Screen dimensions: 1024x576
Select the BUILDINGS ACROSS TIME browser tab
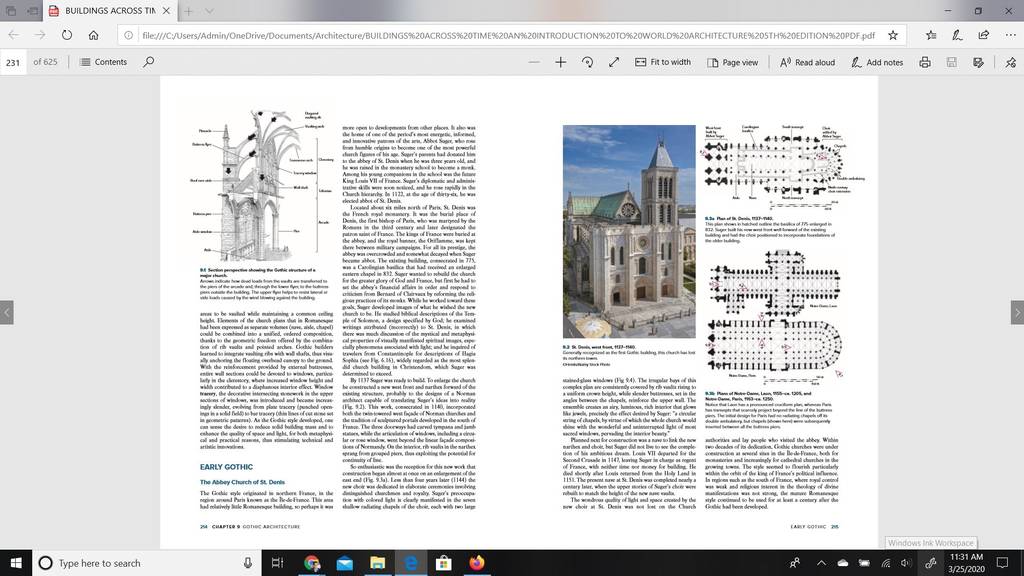point(110,11)
